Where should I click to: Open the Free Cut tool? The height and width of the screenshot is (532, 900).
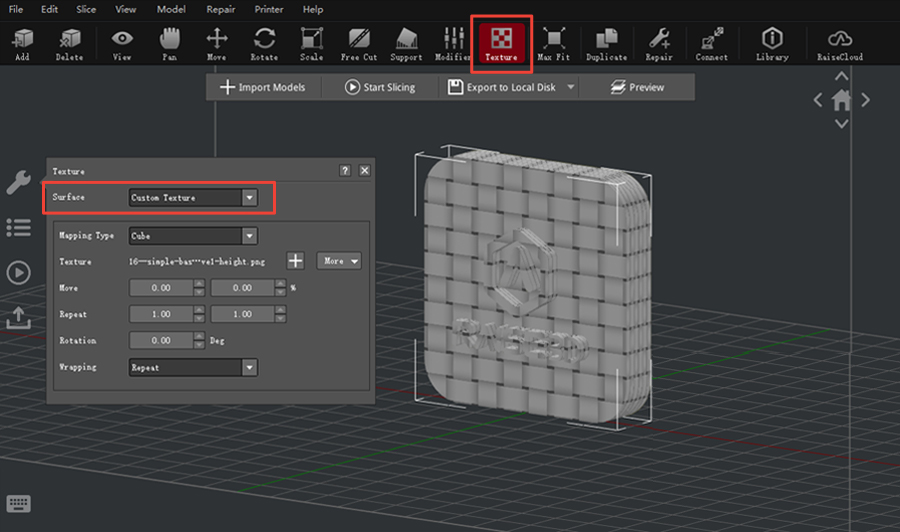pos(359,44)
